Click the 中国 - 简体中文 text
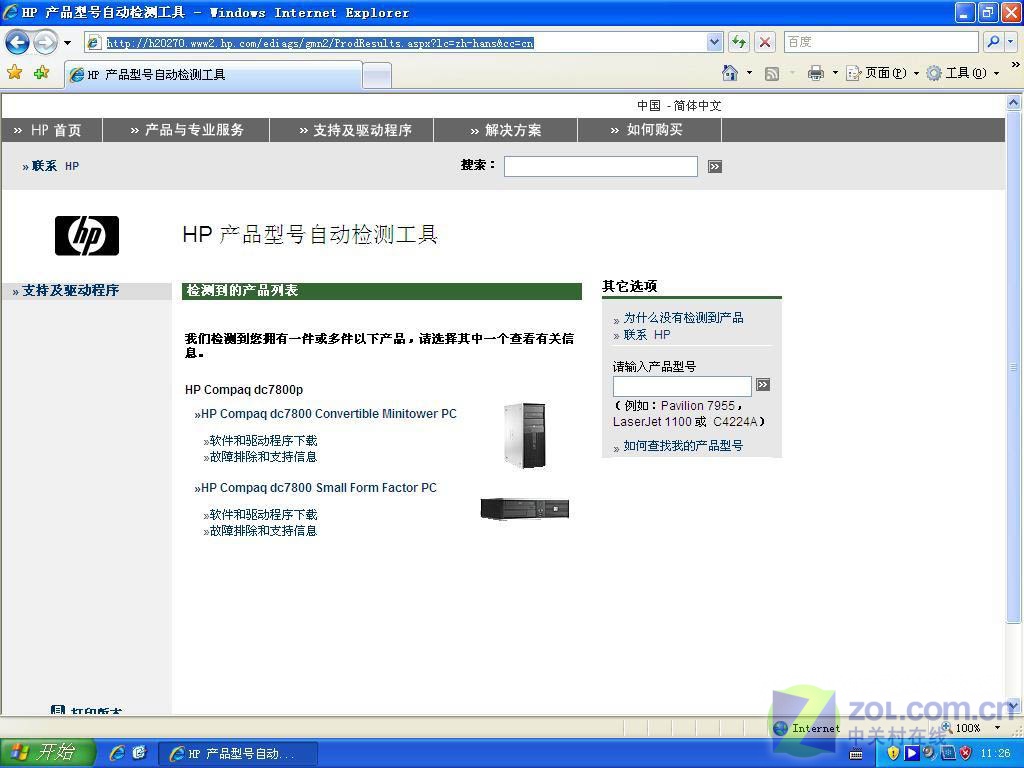This screenshot has width=1024, height=768. pyautogui.click(x=679, y=105)
